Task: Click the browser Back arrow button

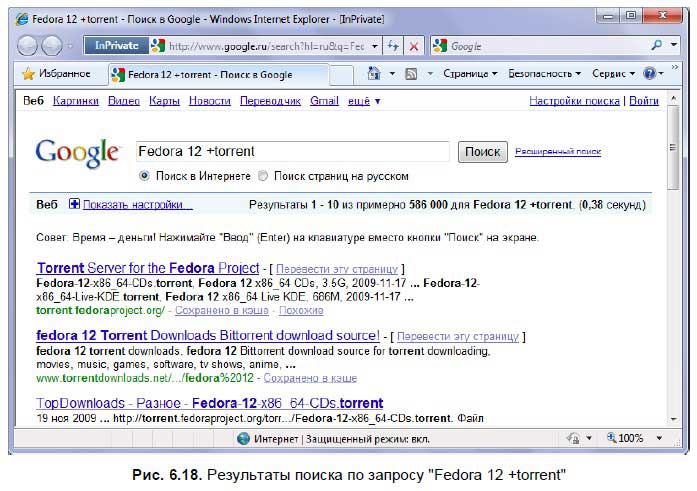Action: (29, 46)
